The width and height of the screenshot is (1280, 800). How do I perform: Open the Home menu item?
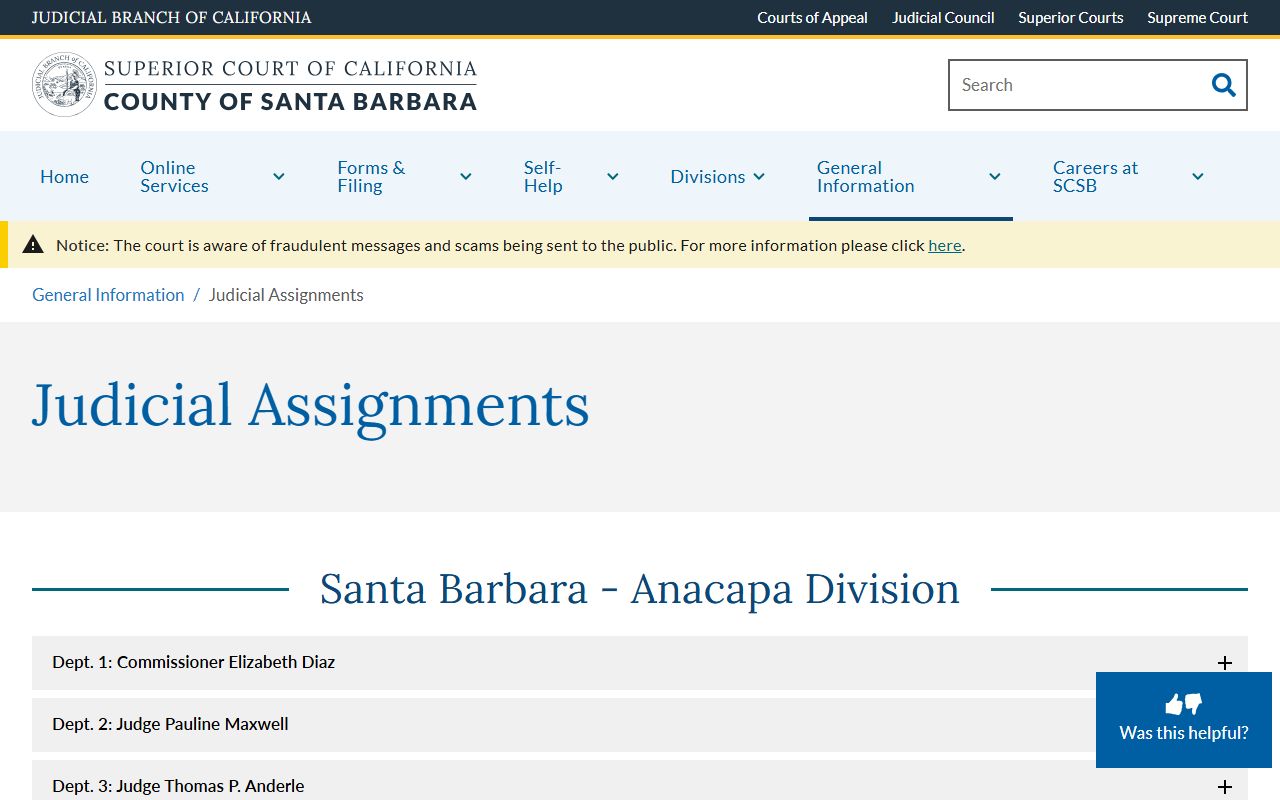[64, 177]
